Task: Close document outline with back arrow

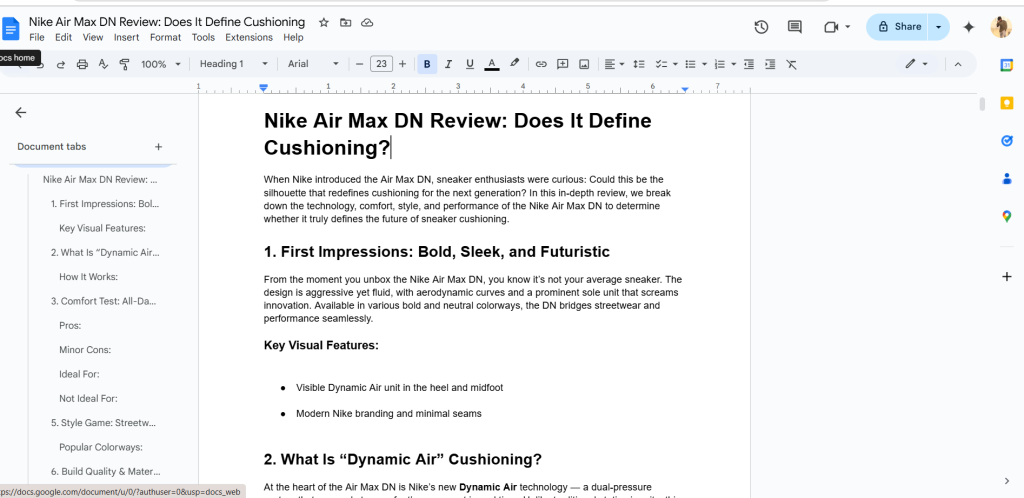Action: click(21, 112)
